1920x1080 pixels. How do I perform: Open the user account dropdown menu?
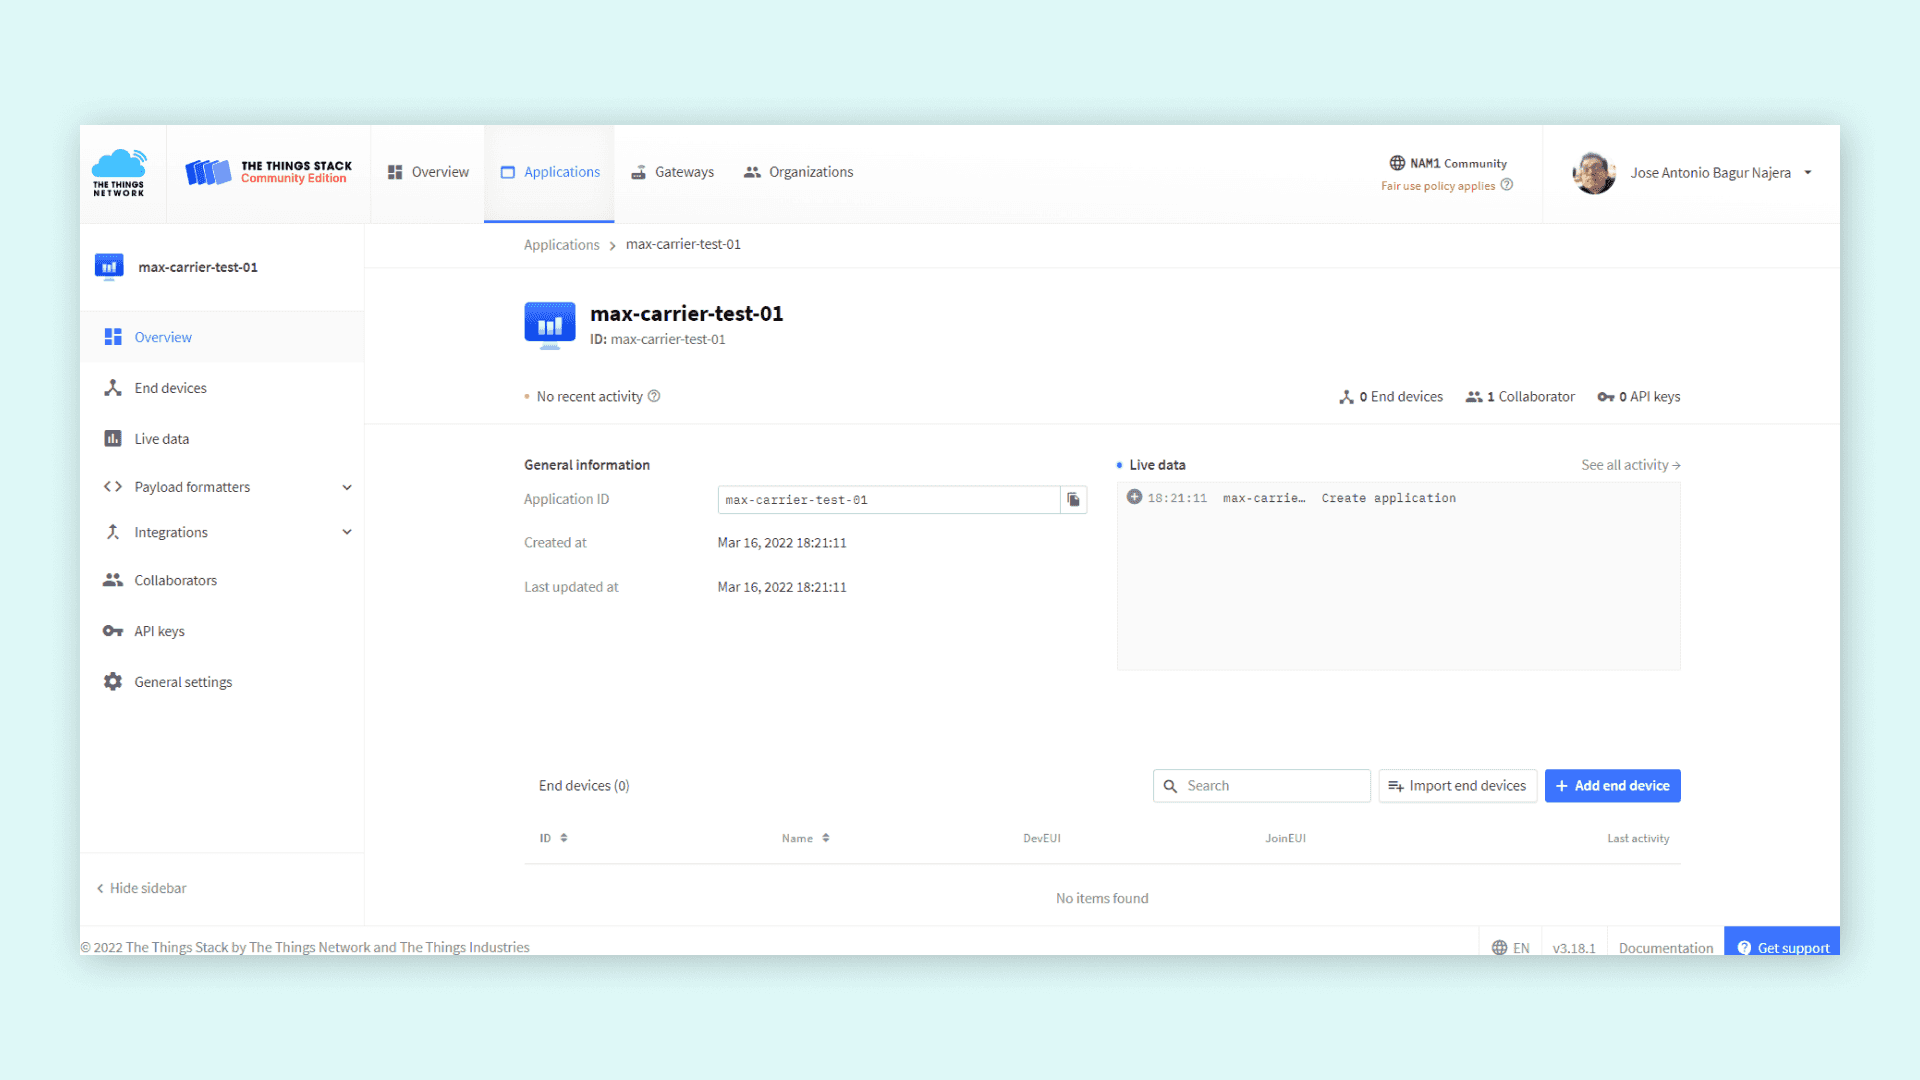coord(1808,173)
